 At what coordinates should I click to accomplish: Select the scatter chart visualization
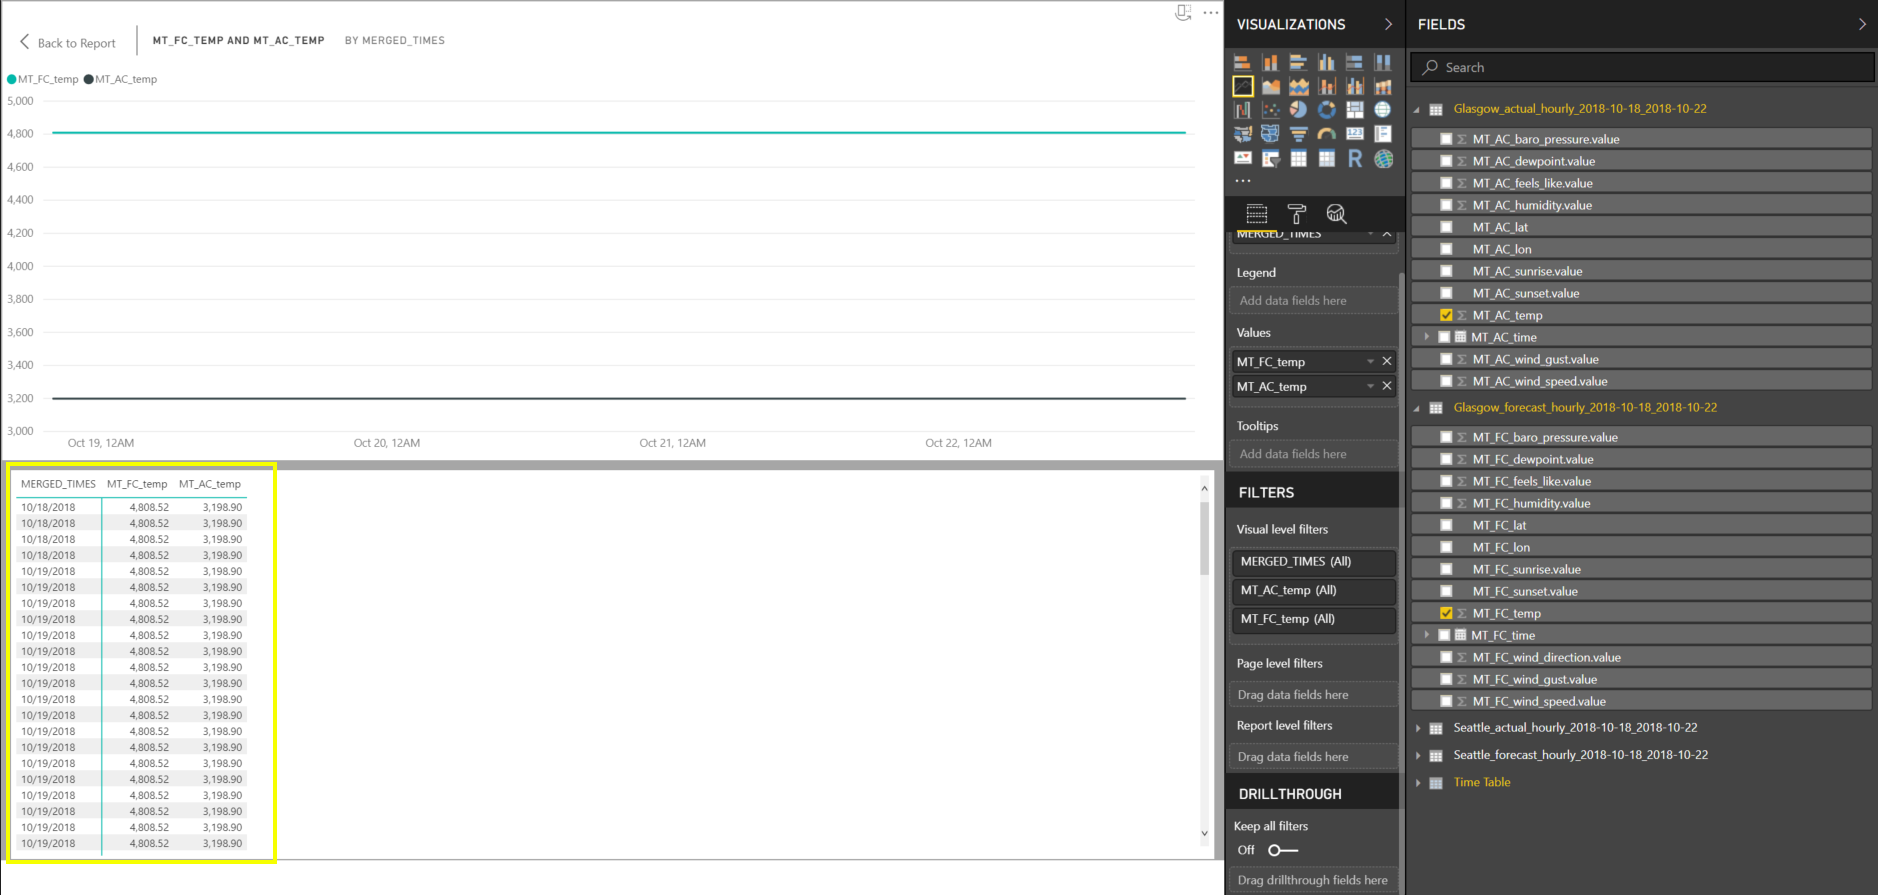tap(1270, 110)
